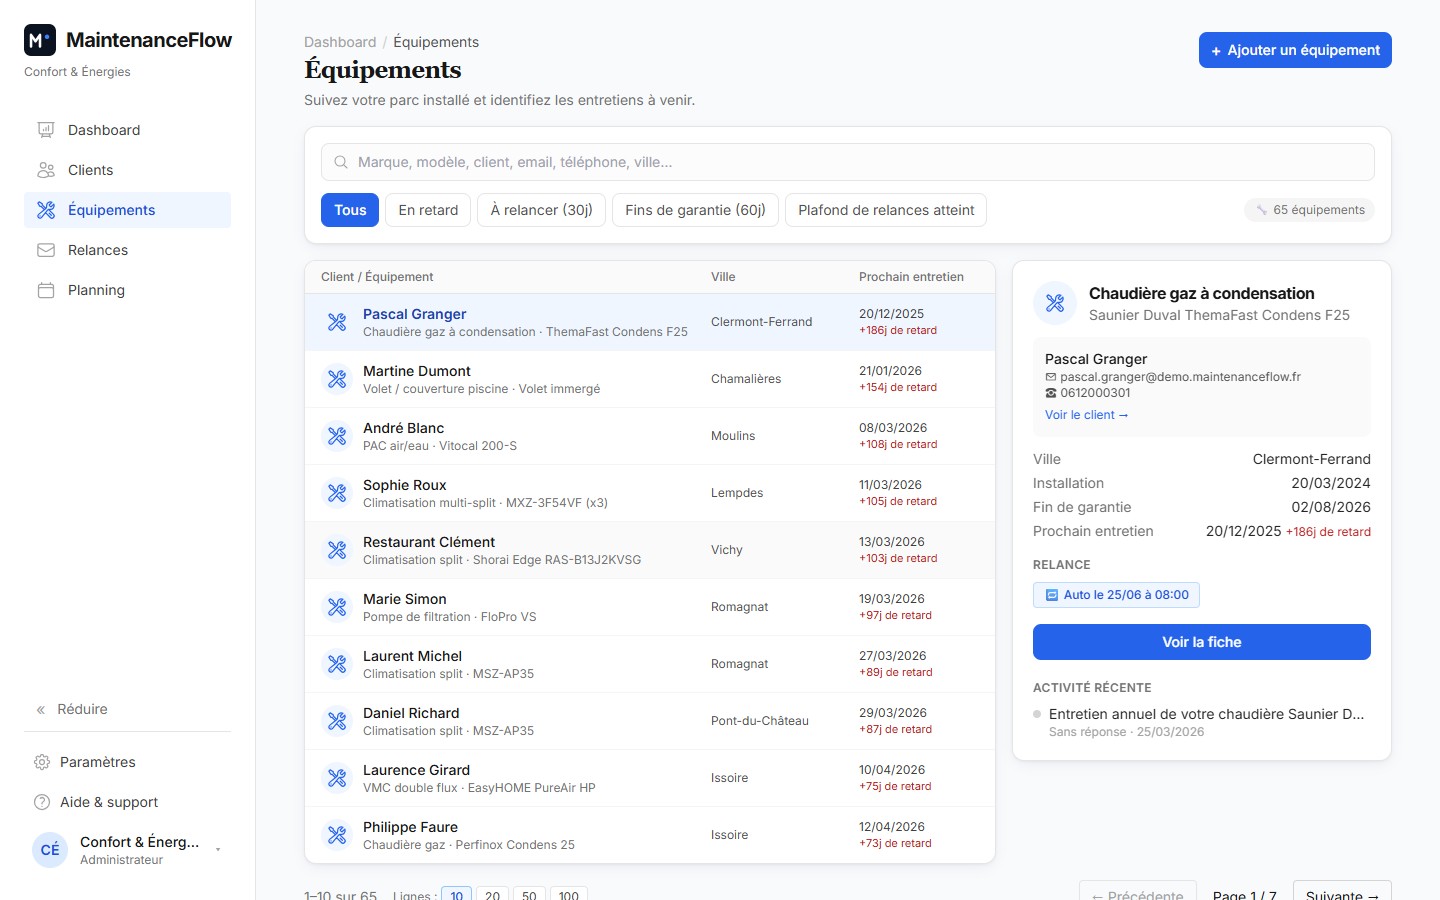Viewport: 1440px width, 900px height.
Task: Click the CE account avatar
Action: click(50, 850)
